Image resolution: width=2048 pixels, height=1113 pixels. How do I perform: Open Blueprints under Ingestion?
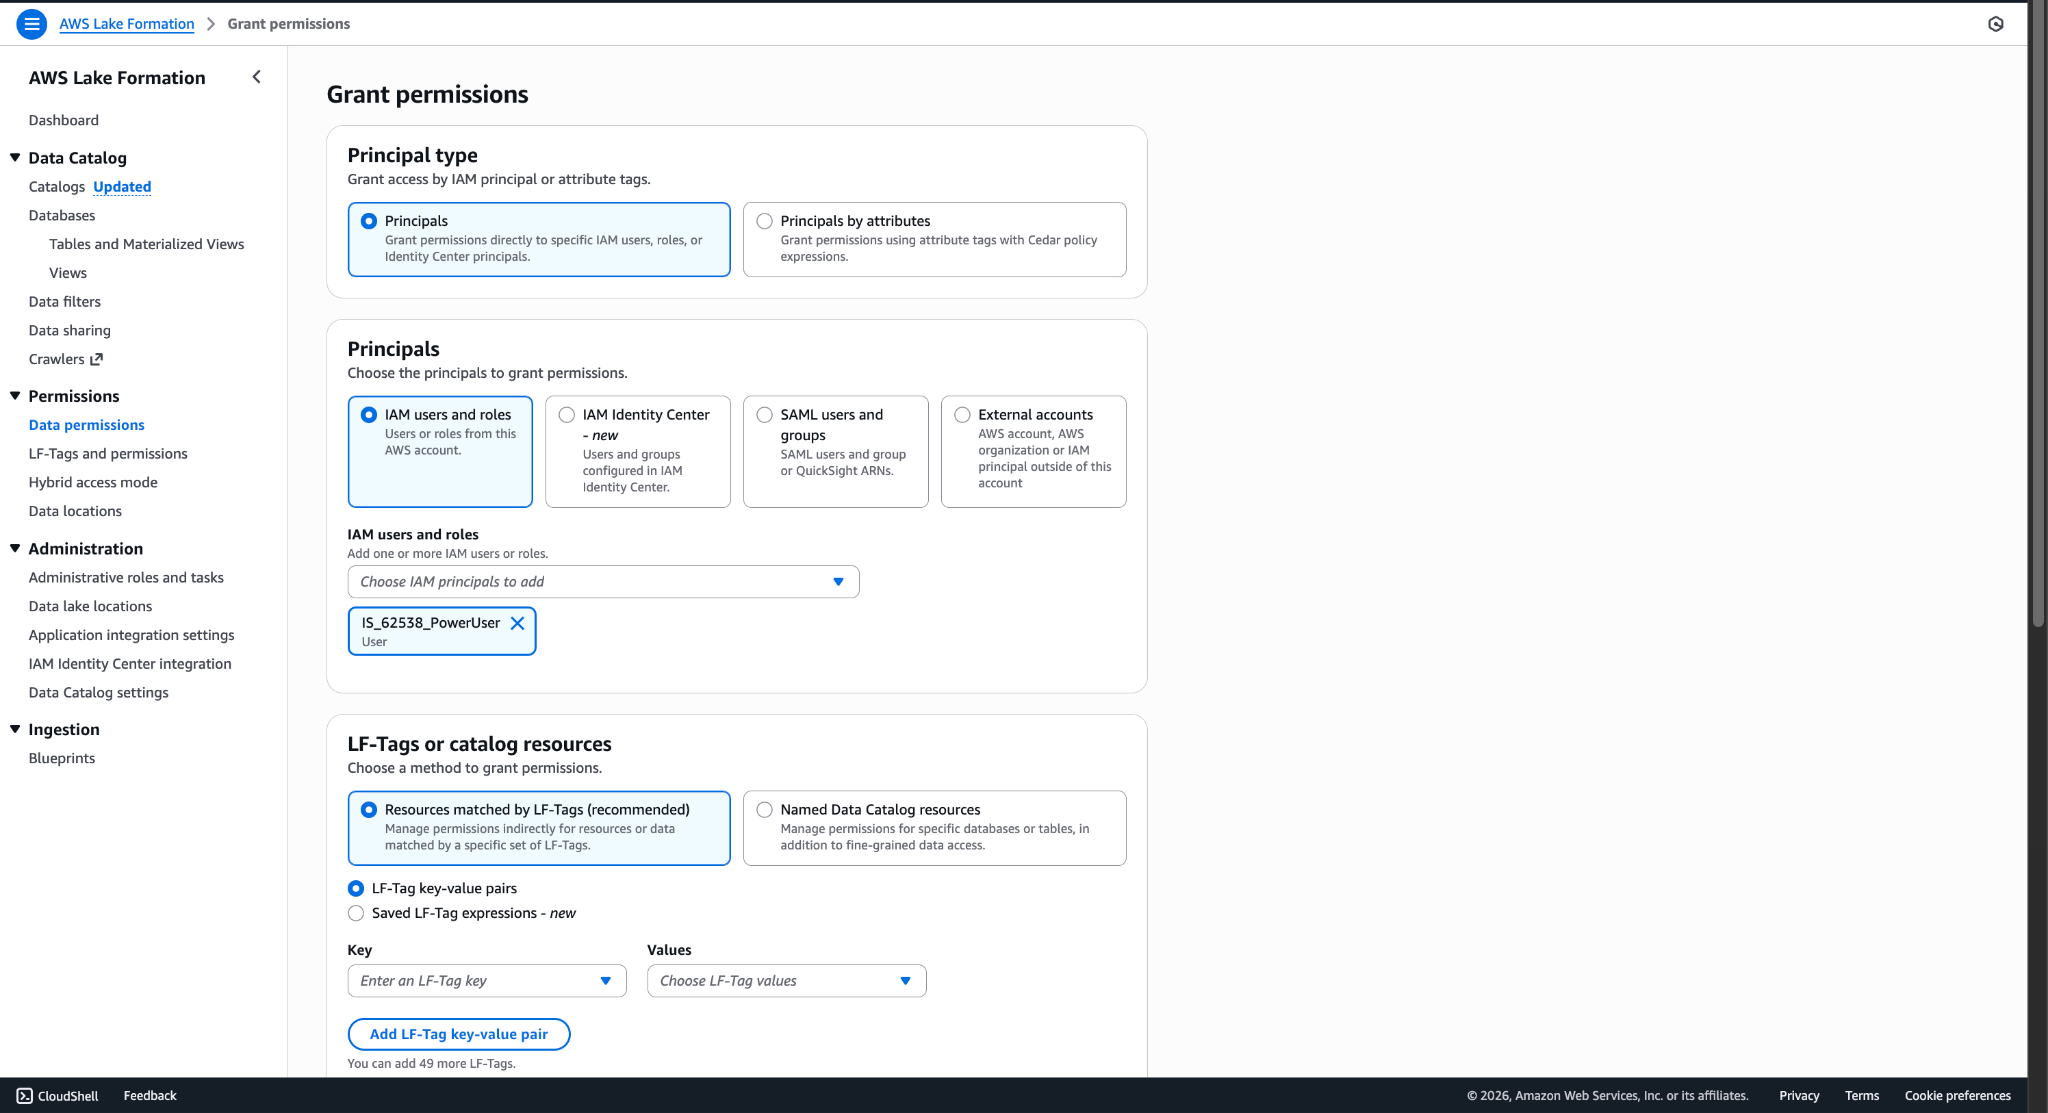62,759
